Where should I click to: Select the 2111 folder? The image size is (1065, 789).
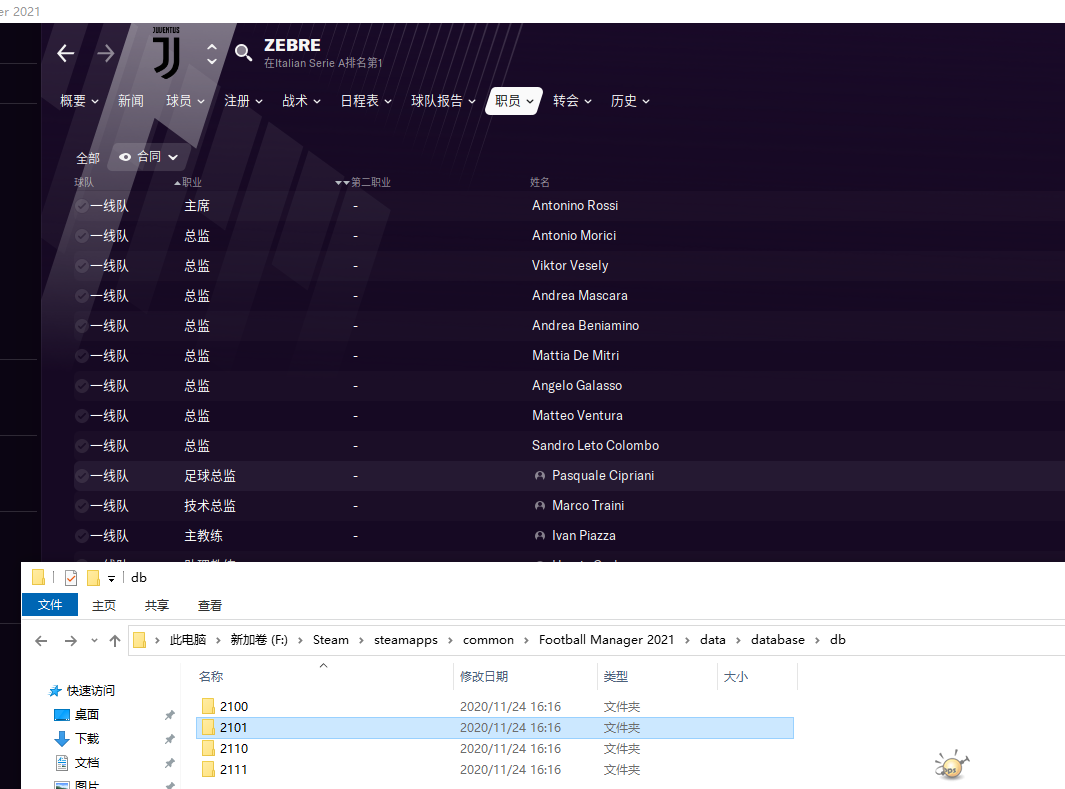click(x=233, y=770)
